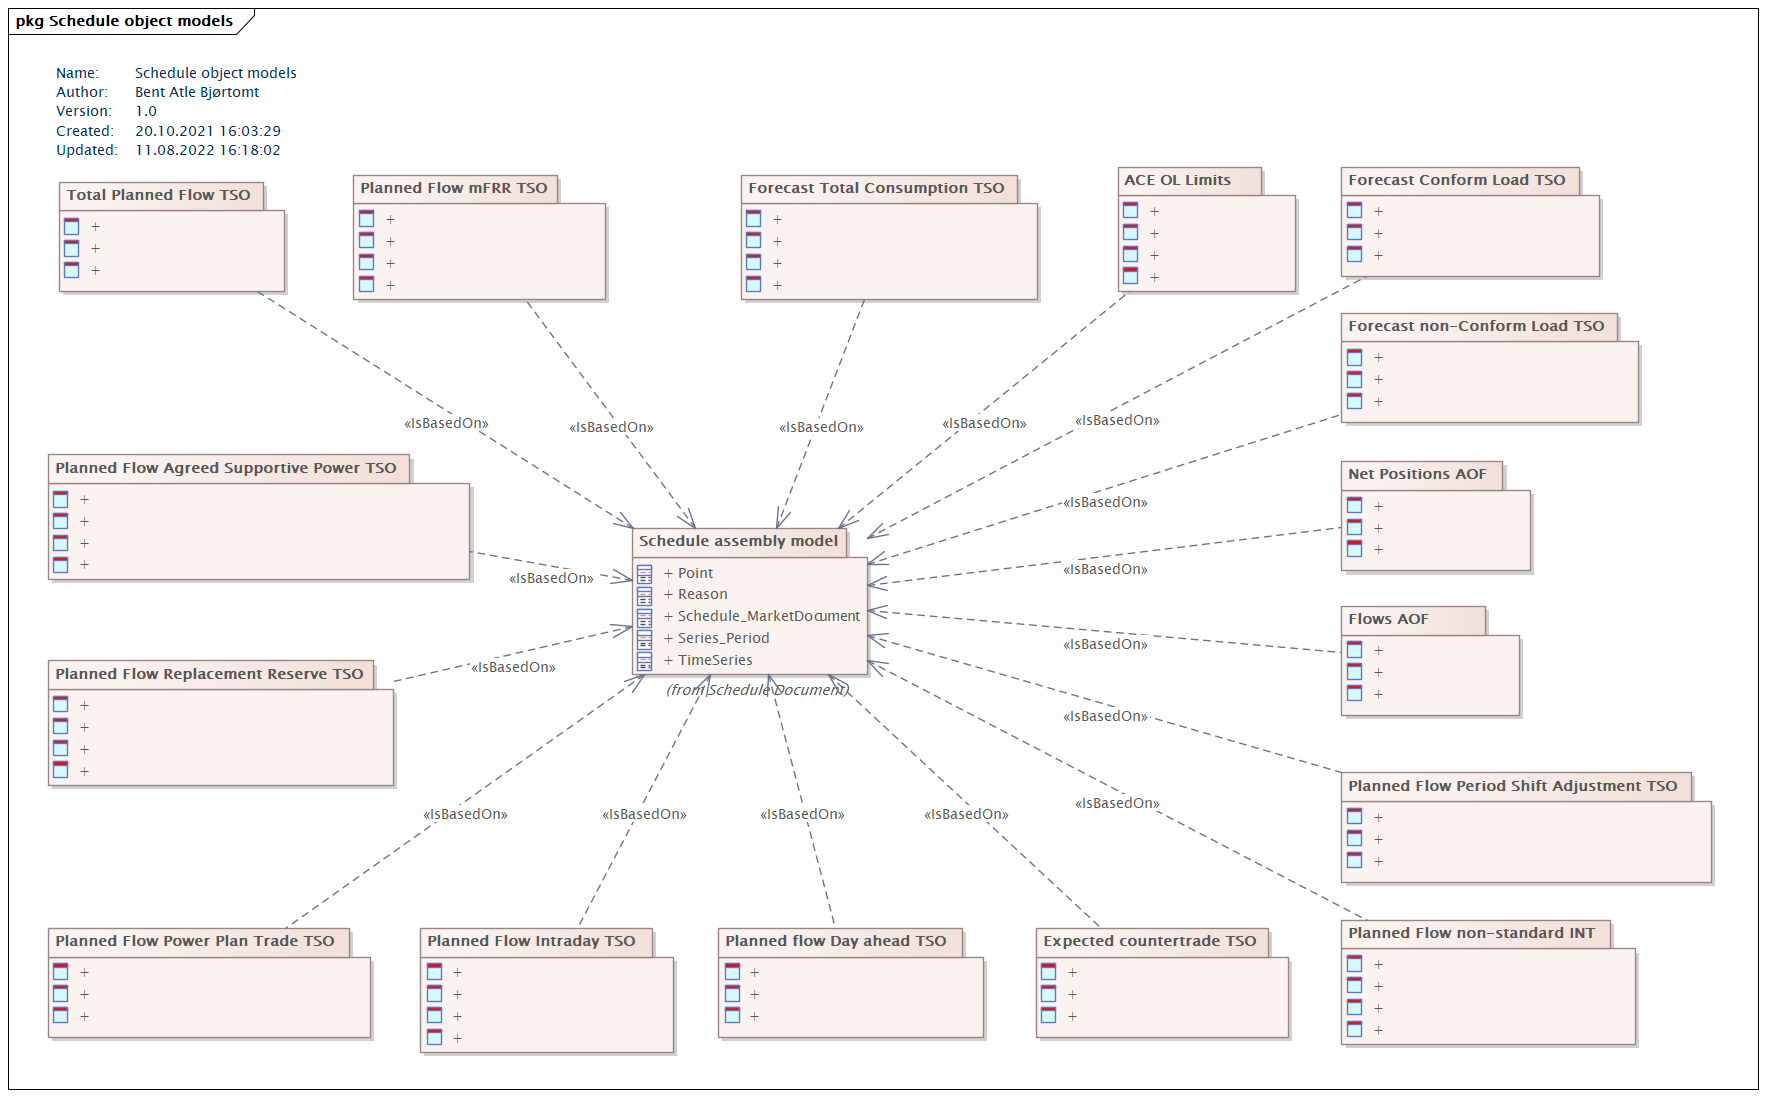Image resolution: width=1766 pixels, height=1097 pixels.
Task: Click last diagram icon in Planned Flow mFRR TSO
Action: point(367,285)
